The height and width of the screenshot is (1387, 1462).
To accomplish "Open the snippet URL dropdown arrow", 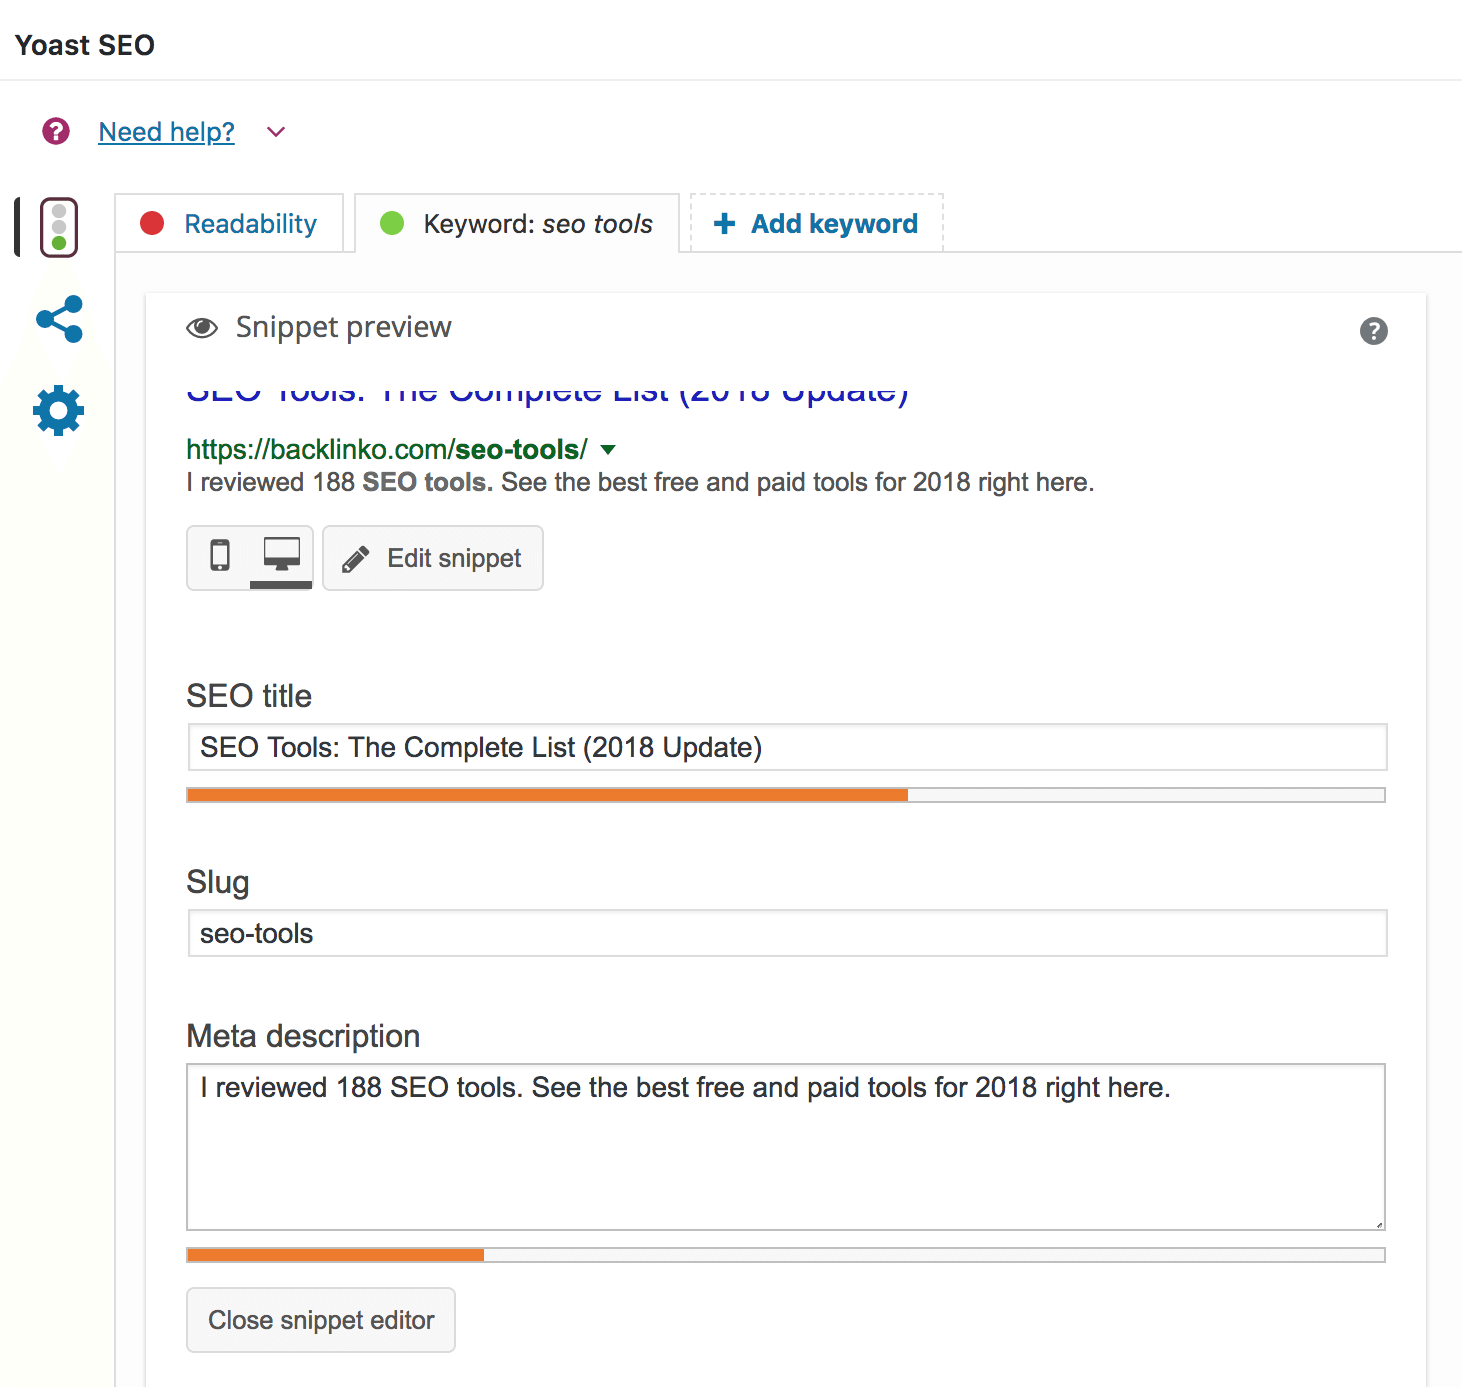I will point(608,450).
